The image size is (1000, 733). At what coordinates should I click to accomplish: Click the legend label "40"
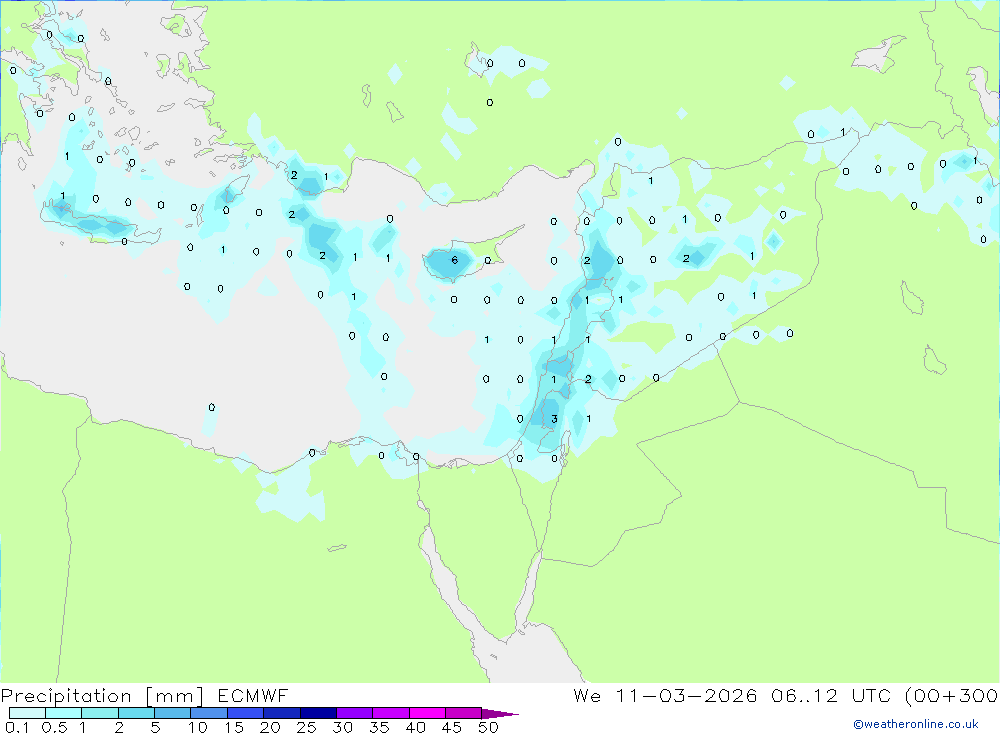click(x=416, y=727)
